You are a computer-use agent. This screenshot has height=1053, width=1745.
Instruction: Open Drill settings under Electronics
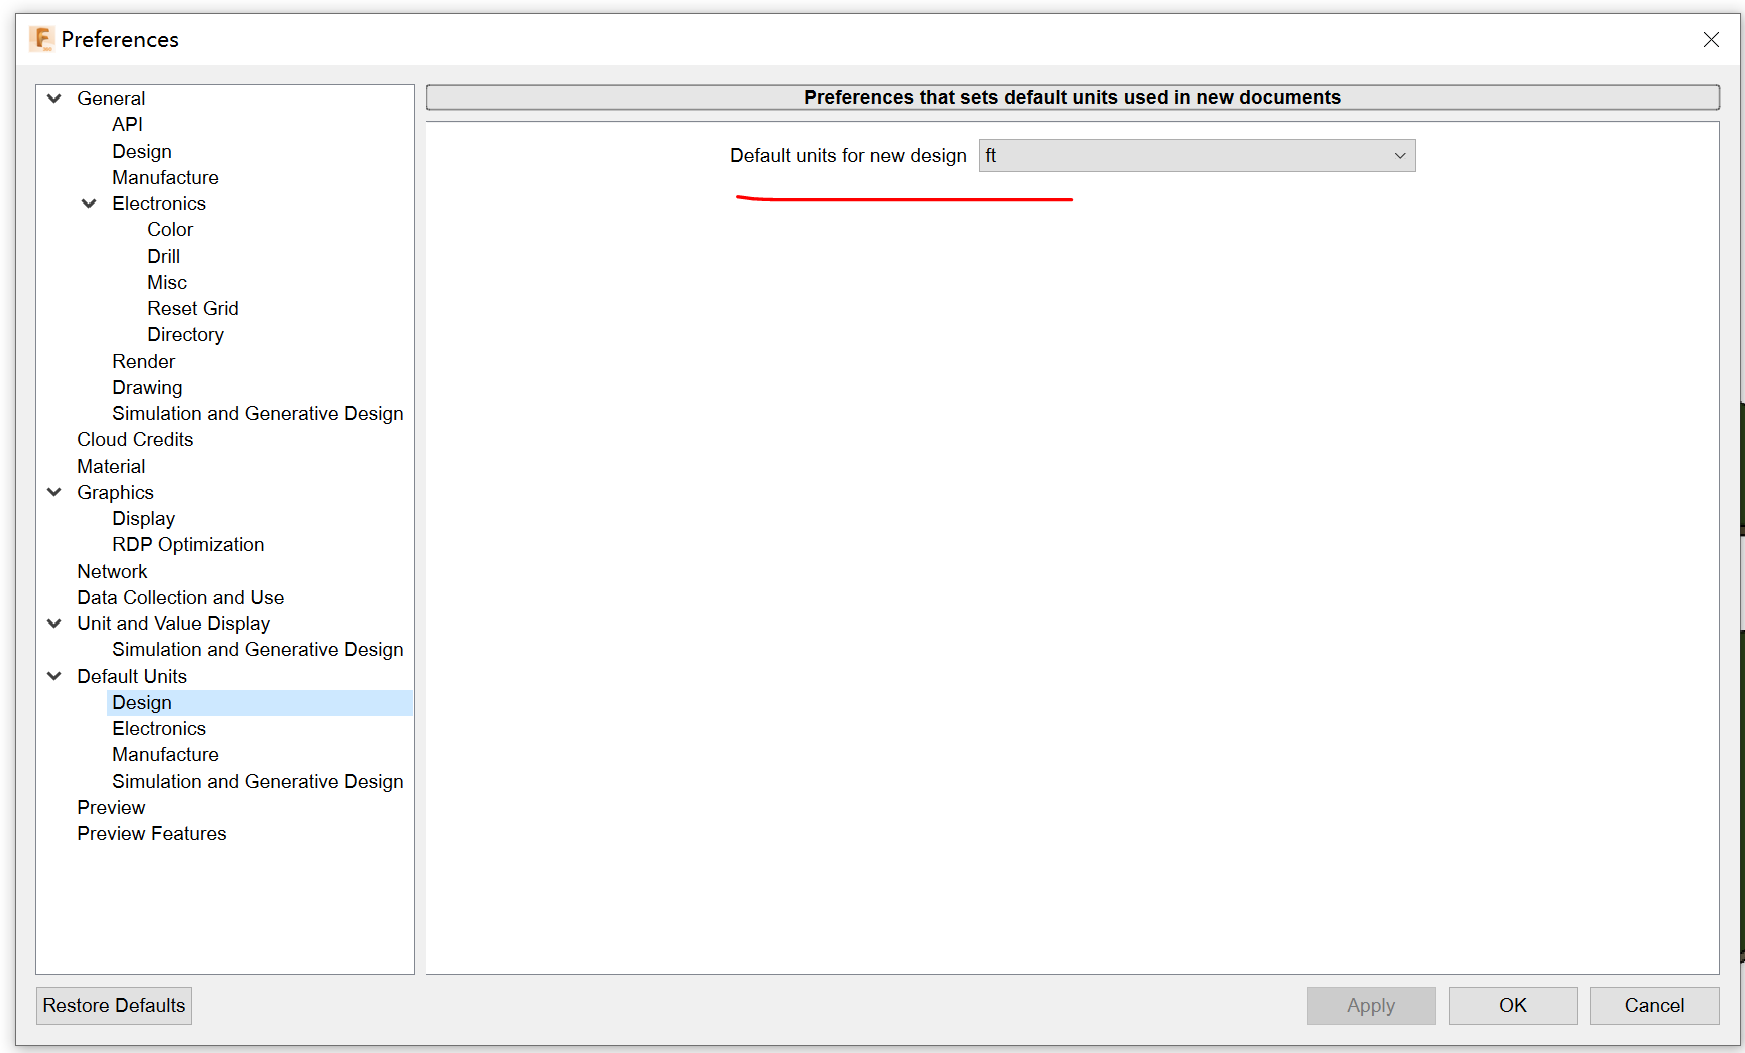point(164,256)
